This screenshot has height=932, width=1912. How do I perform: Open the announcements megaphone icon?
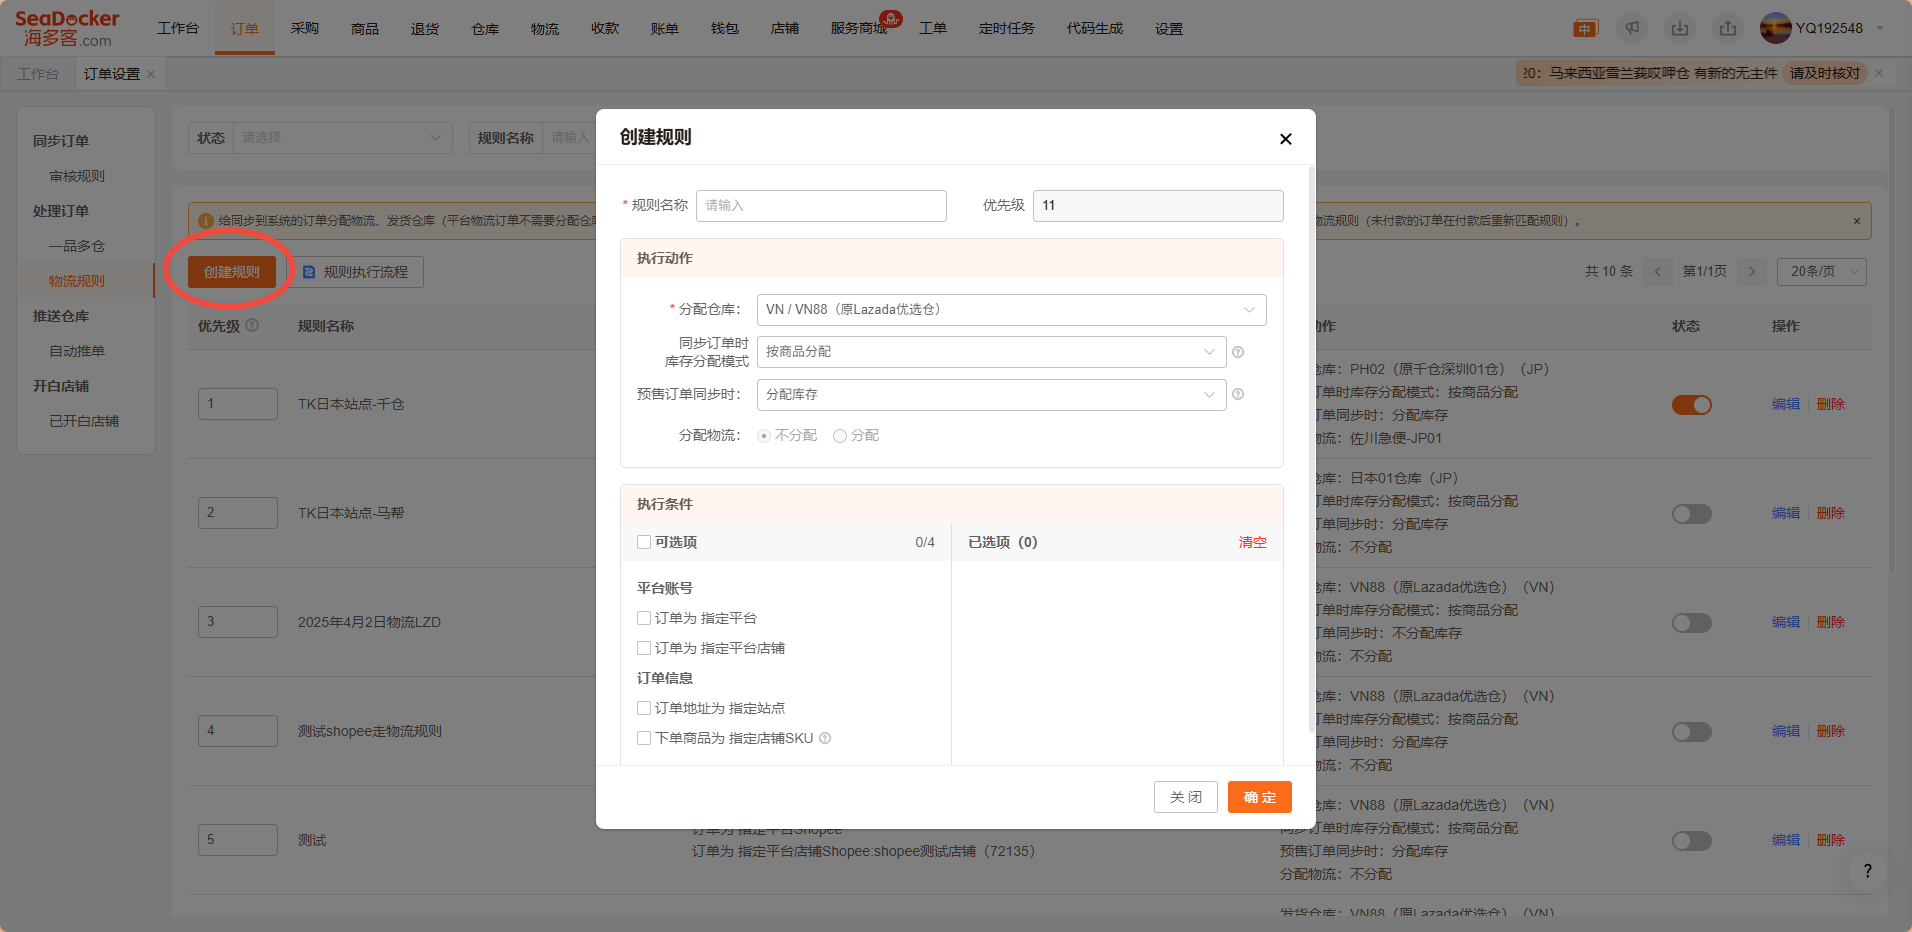[x=1632, y=28]
